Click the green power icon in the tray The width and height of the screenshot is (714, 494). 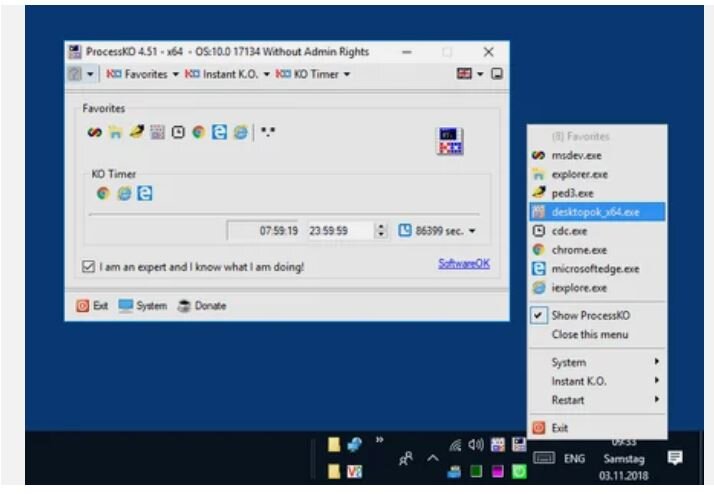(519, 472)
